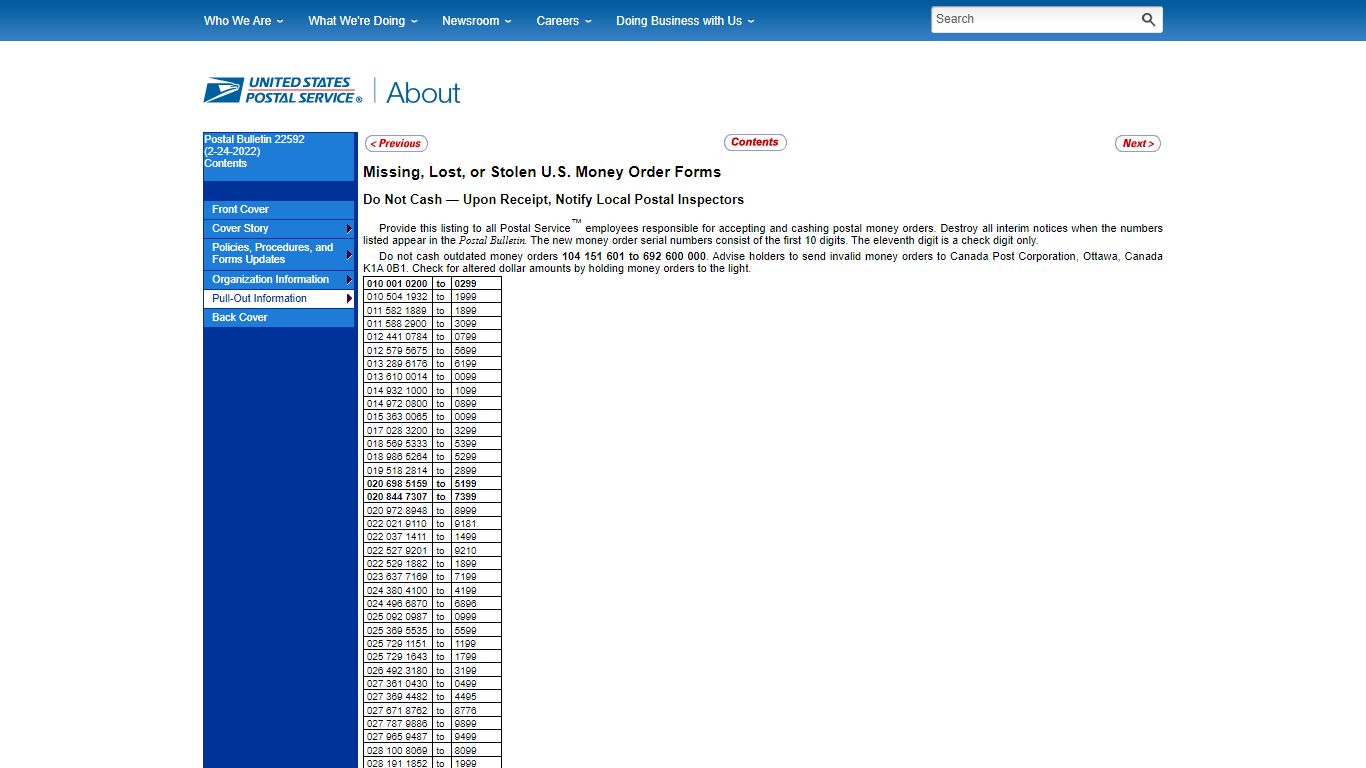Screen dimensions: 1366x768
Task: Click serial number 022 021 9110
Action: pos(397,524)
